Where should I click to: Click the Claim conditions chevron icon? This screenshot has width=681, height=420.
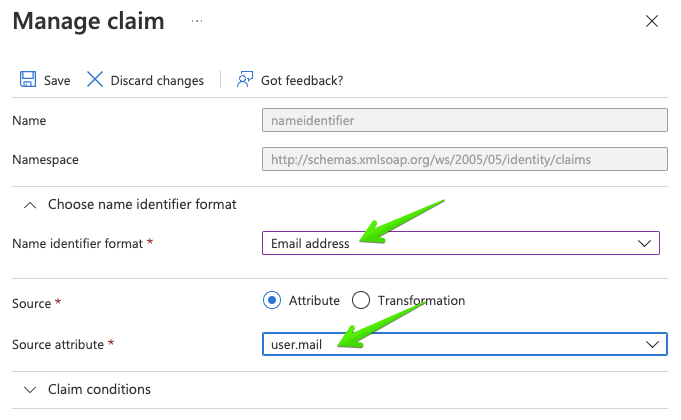click(30, 390)
